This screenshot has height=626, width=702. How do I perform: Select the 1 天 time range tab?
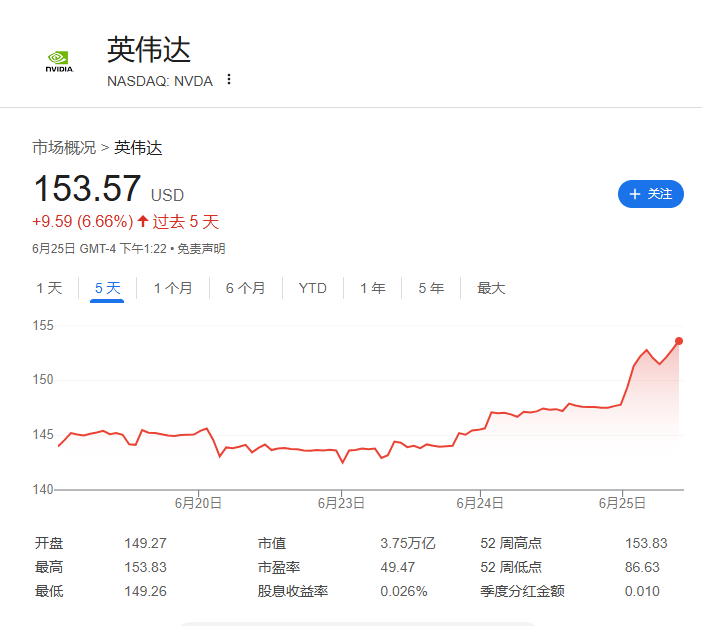coord(49,288)
